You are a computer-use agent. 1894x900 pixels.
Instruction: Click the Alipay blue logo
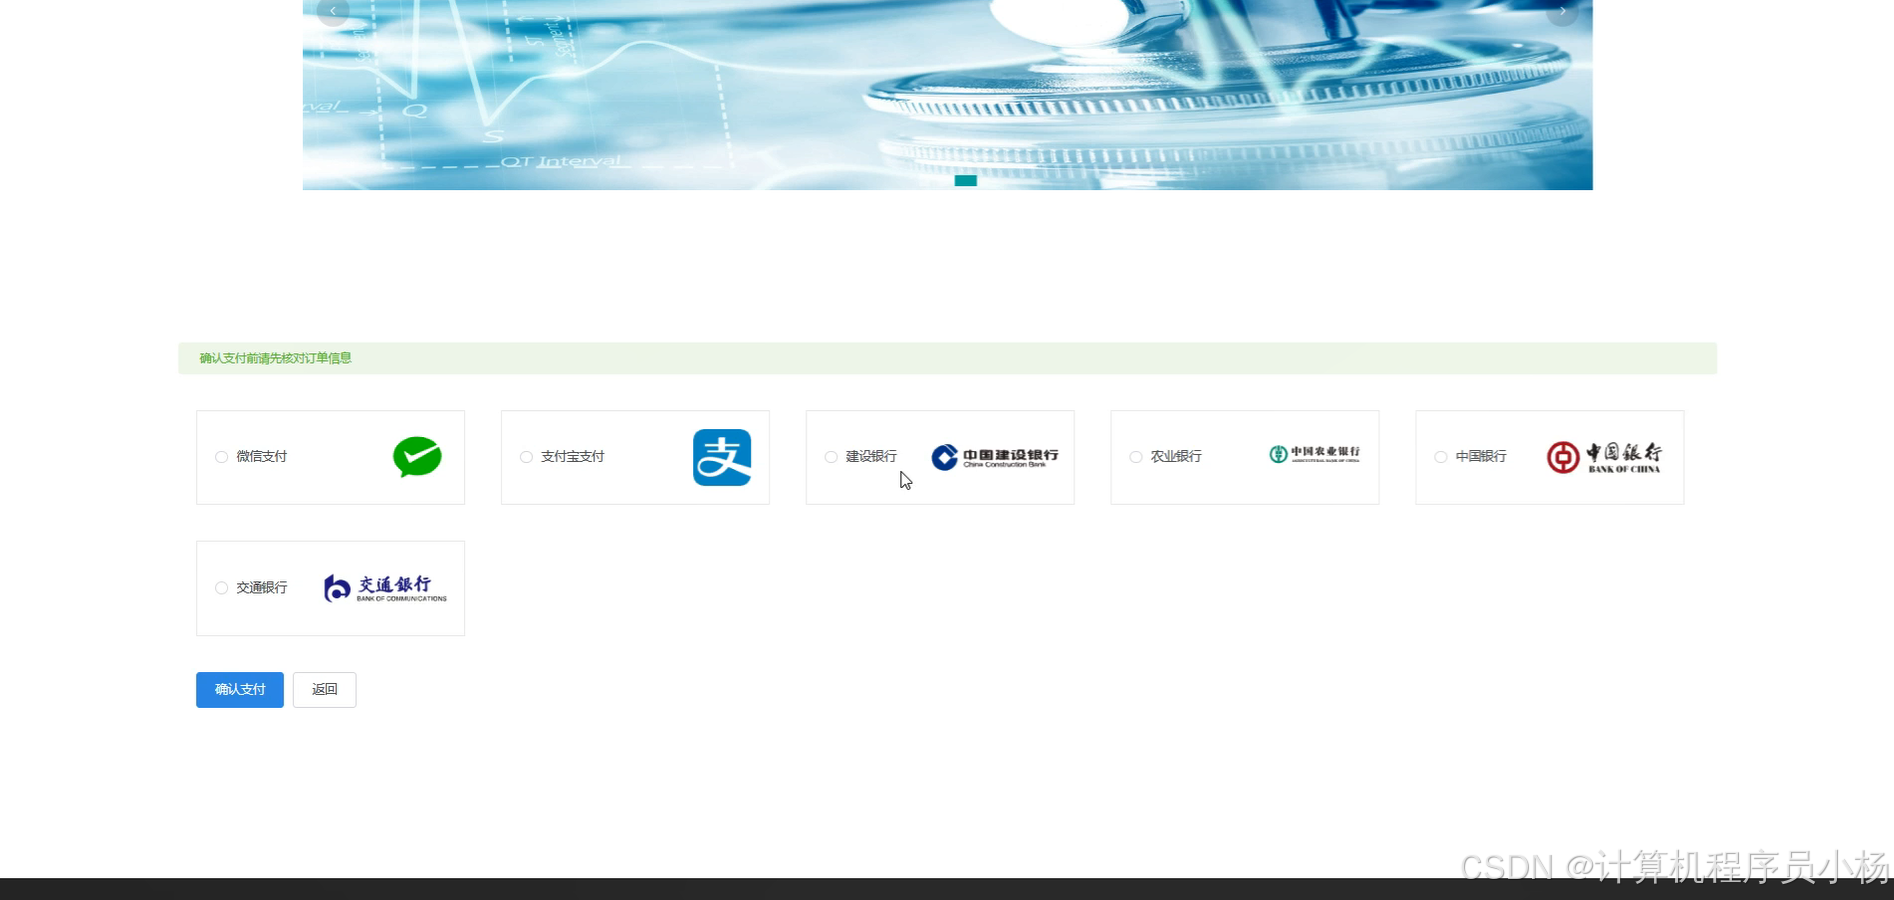coord(722,457)
